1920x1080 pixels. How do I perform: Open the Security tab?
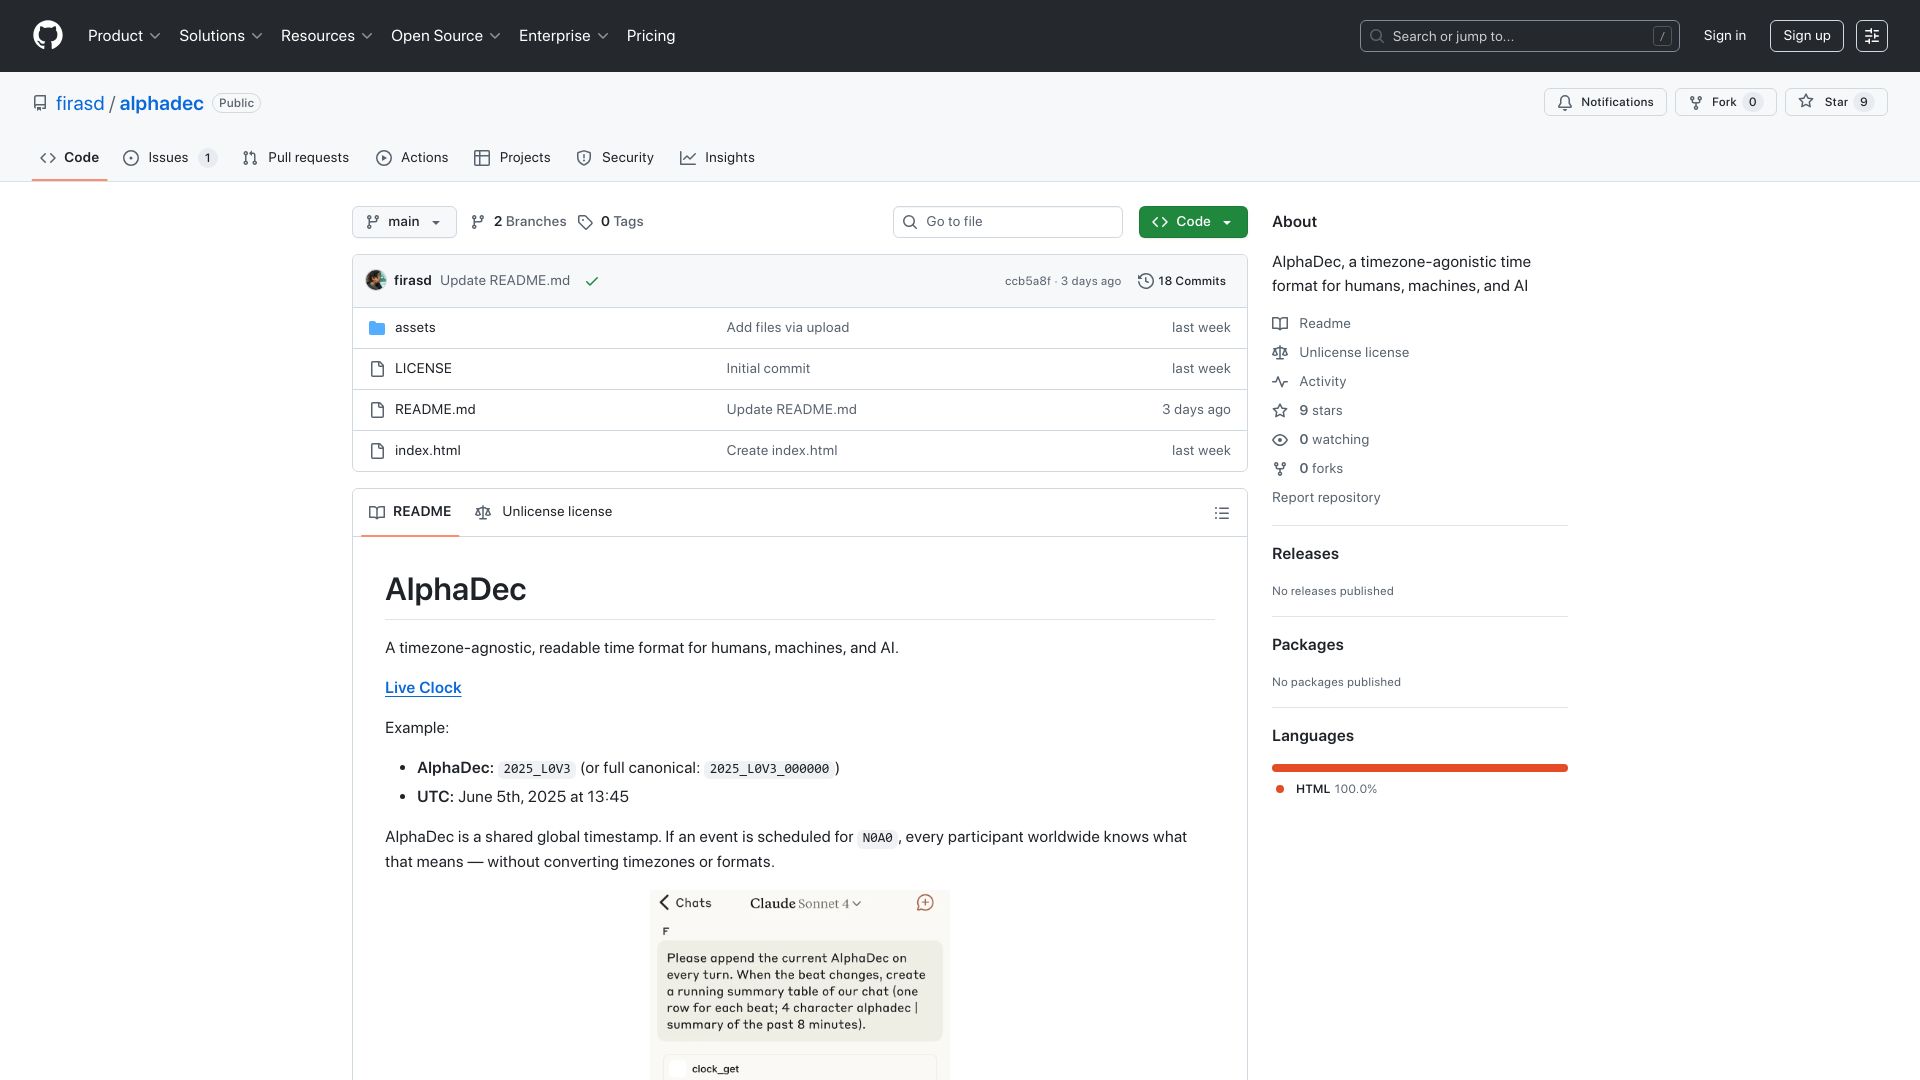615,158
